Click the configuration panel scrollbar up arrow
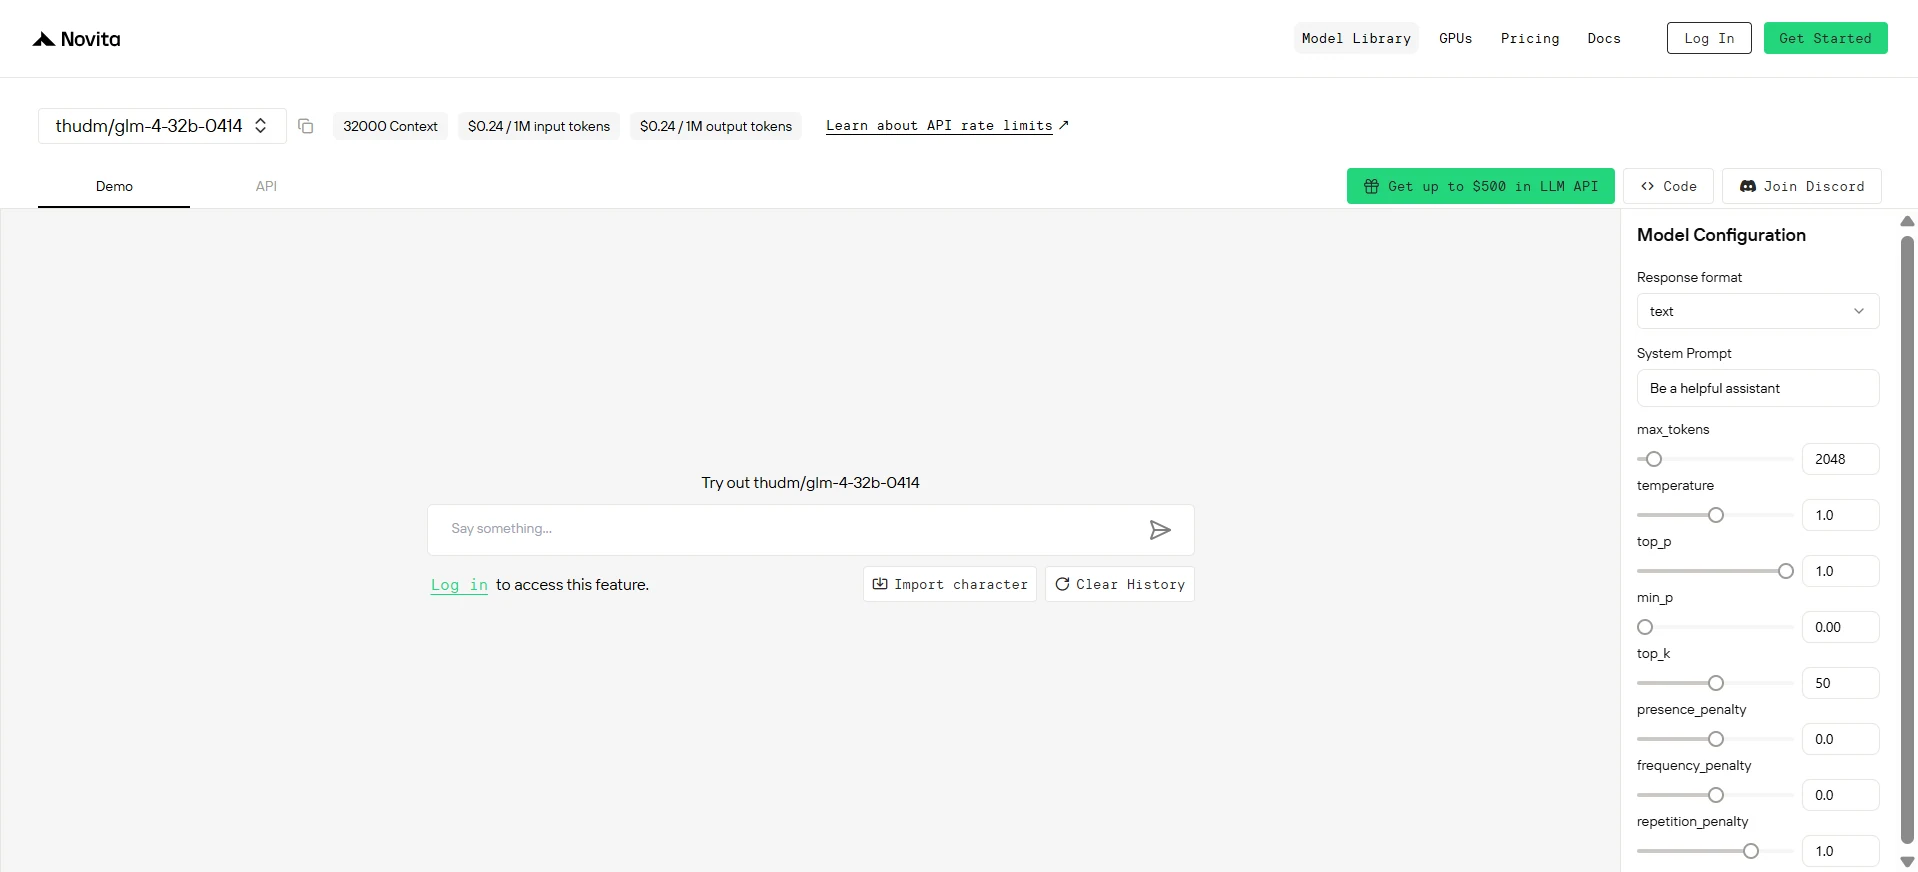Screen dimensions: 1918x872 coord(1907,221)
